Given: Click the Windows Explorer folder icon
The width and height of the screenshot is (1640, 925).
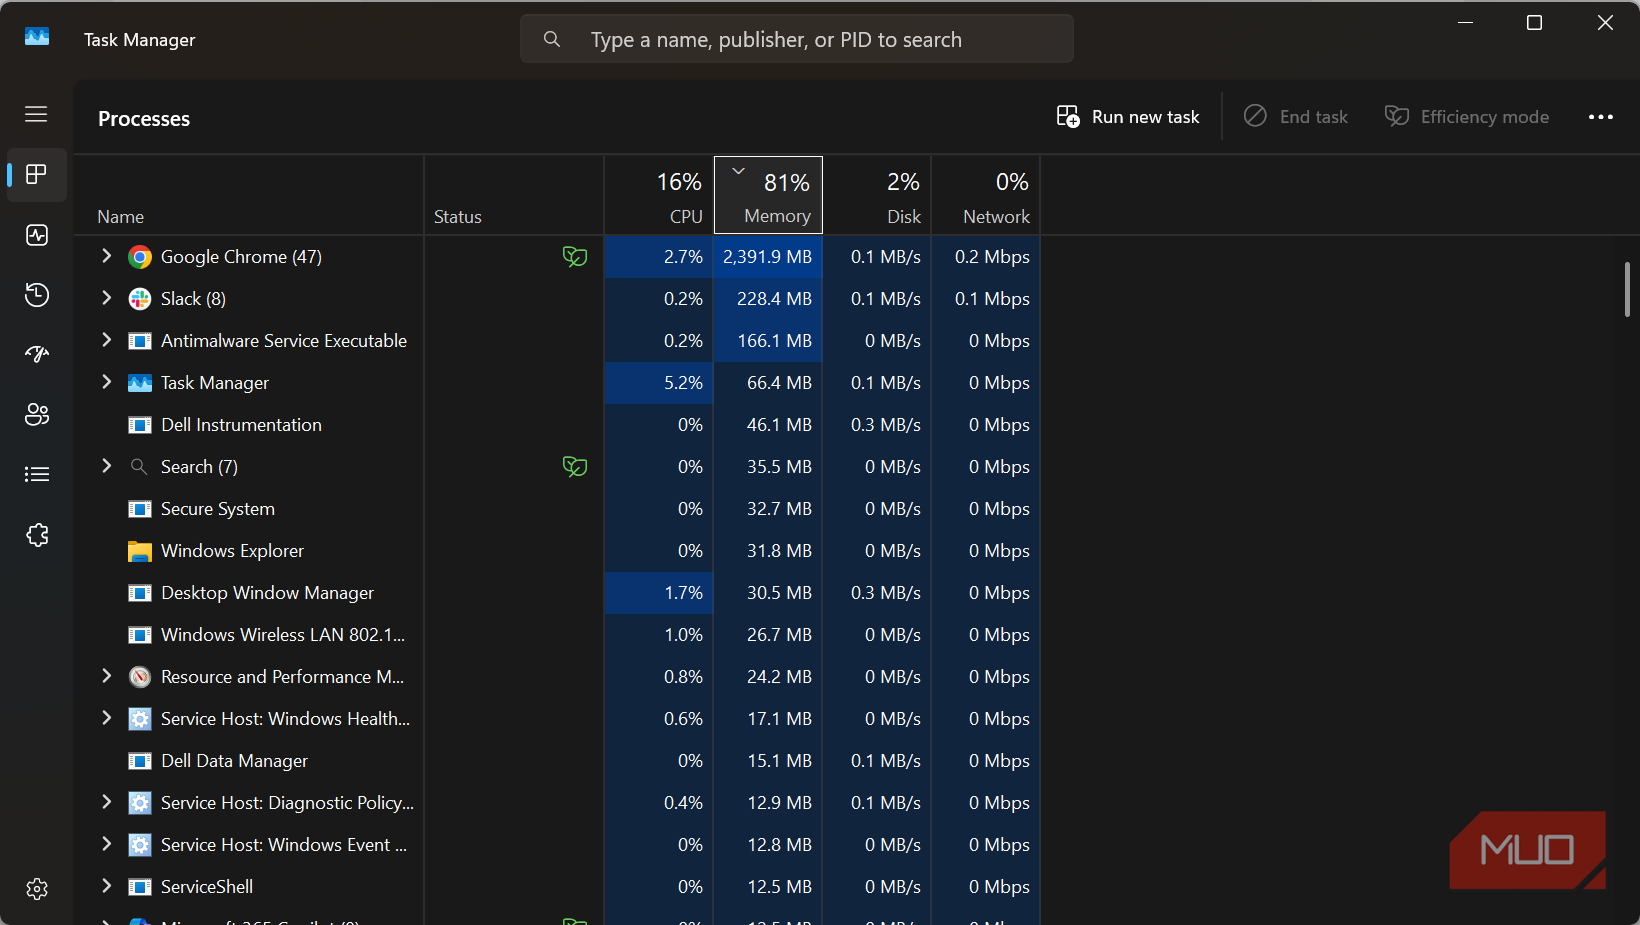Looking at the screenshot, I should (x=140, y=551).
